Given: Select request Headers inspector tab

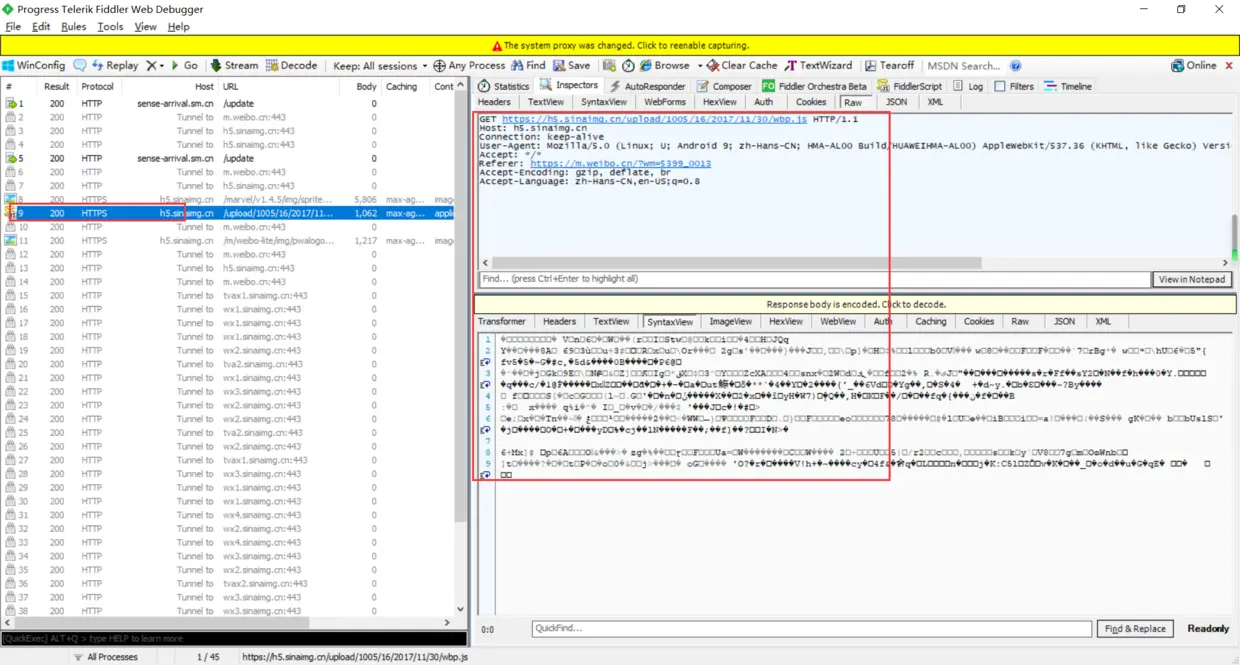Looking at the screenshot, I should click(494, 102).
